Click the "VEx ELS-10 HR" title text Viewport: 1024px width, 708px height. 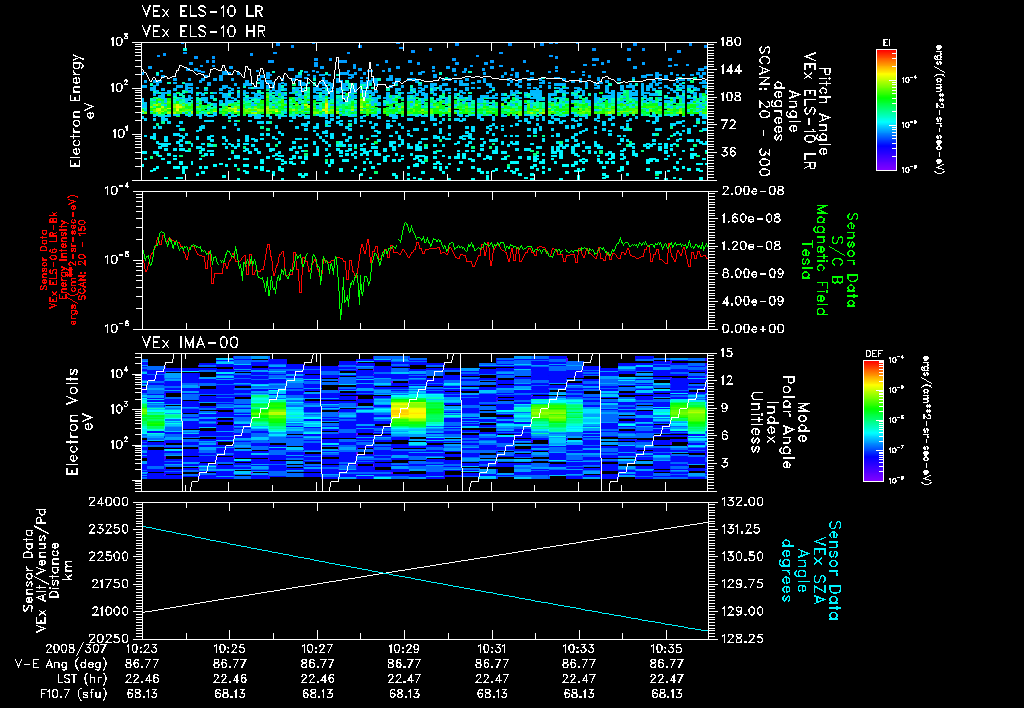pyautogui.click(x=203, y=31)
